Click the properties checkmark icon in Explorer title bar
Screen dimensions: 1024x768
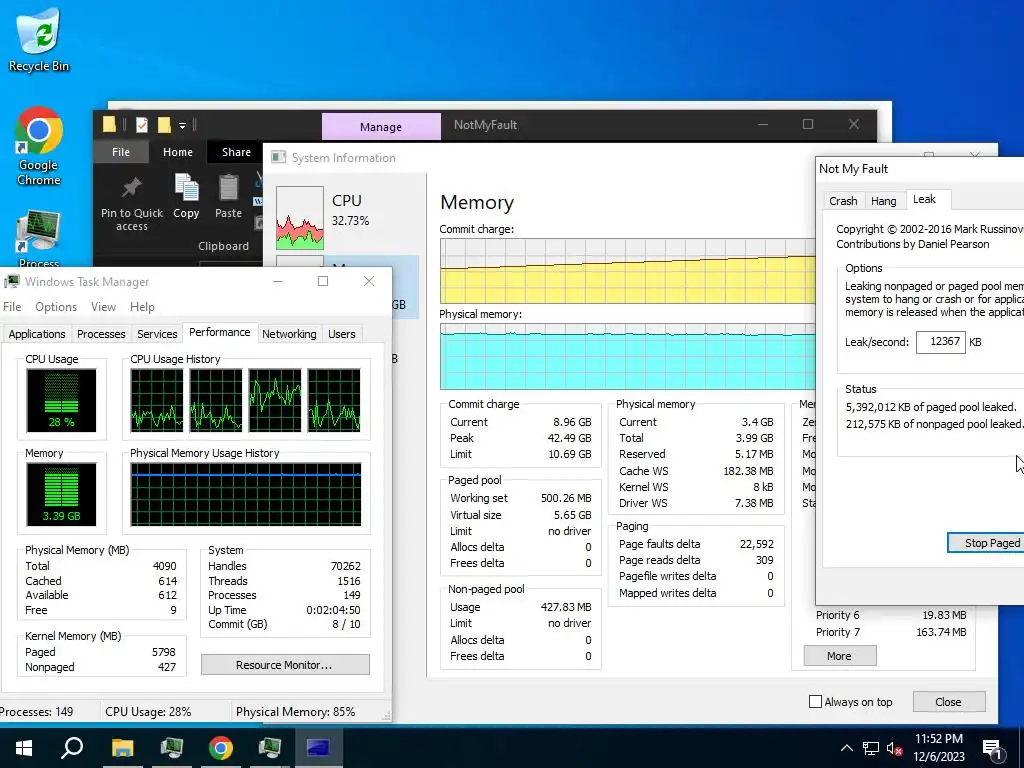tap(142, 124)
